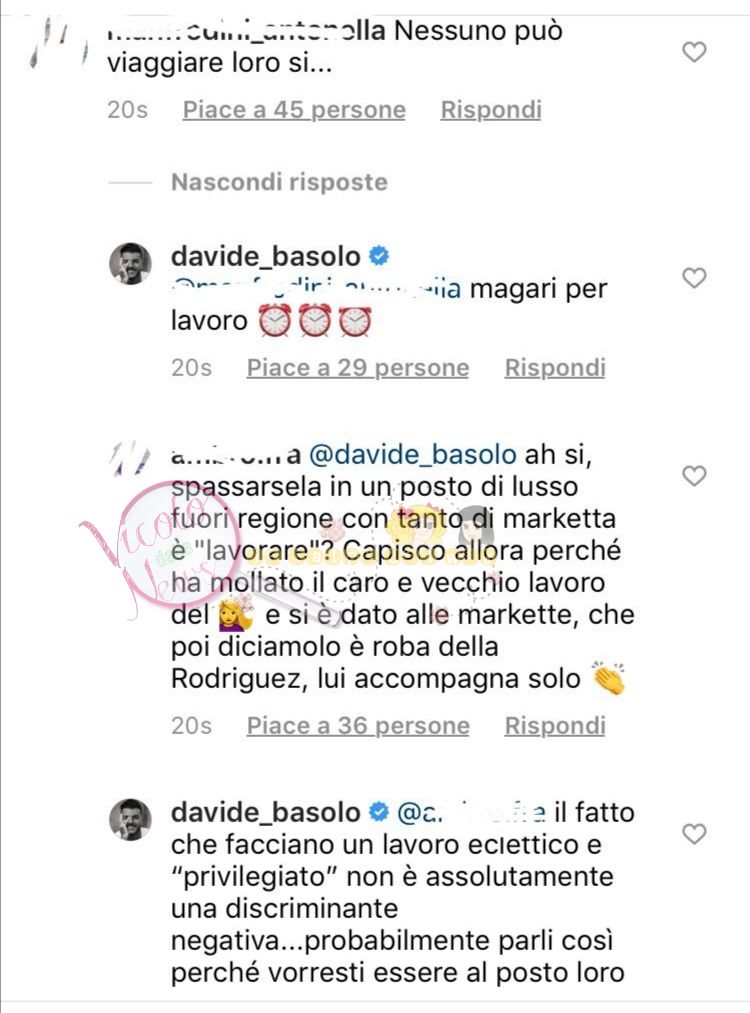View the 45 people who liked

point(294,110)
